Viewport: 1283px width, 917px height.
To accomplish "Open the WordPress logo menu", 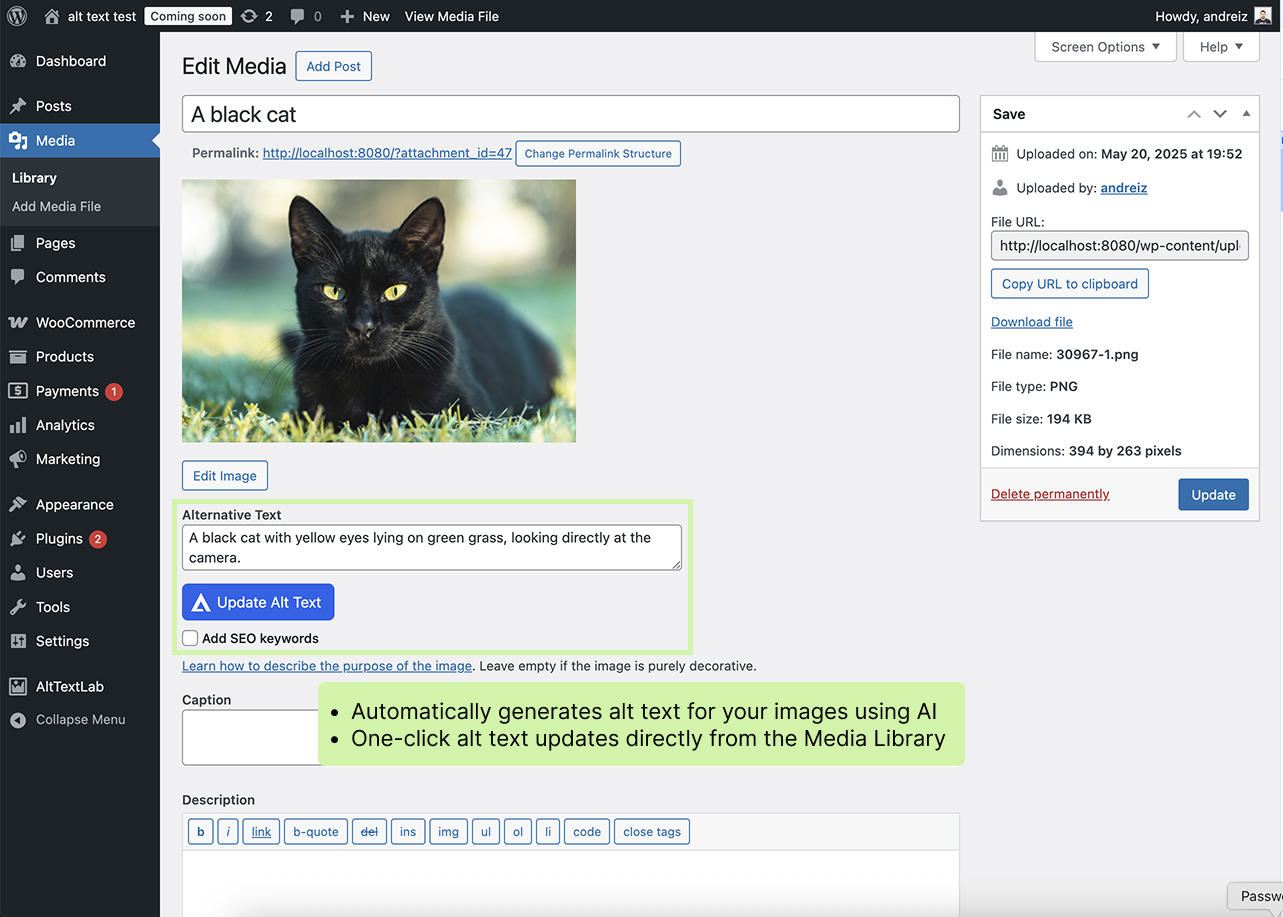I will (17, 16).
